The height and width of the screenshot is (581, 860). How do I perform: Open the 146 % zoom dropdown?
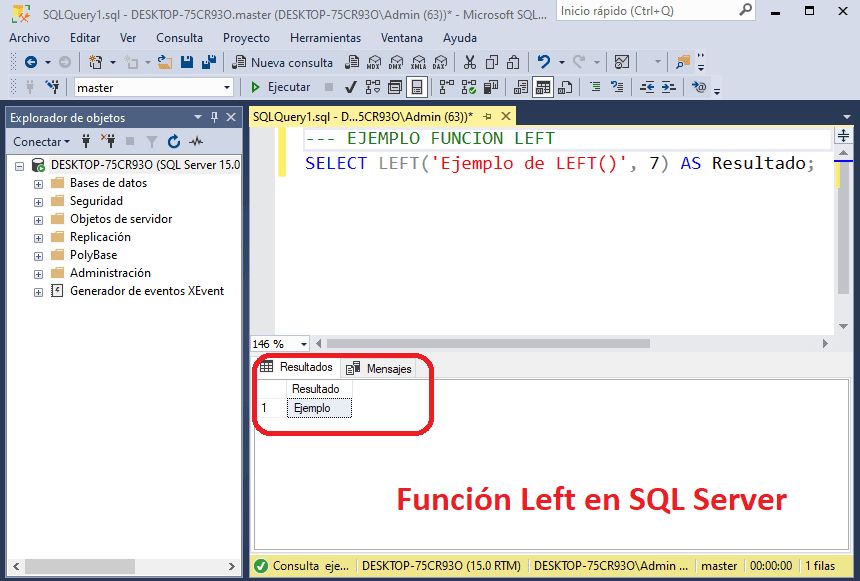coord(303,344)
